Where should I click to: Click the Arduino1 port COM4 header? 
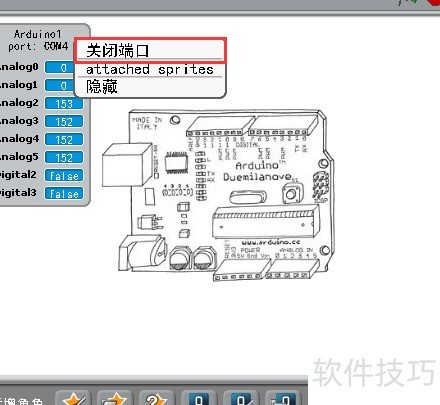[x=38, y=40]
